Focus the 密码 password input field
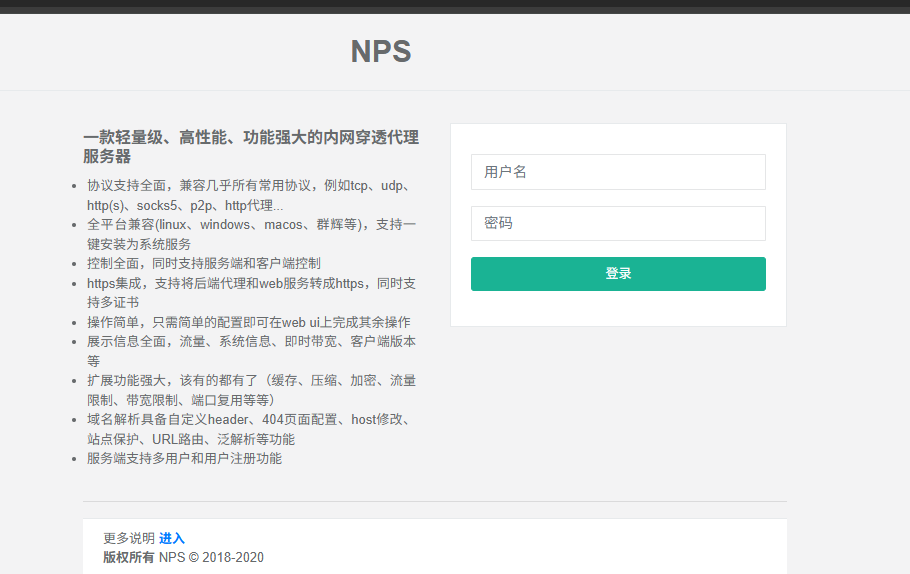Image resolution: width=910 pixels, height=574 pixels. click(618, 223)
